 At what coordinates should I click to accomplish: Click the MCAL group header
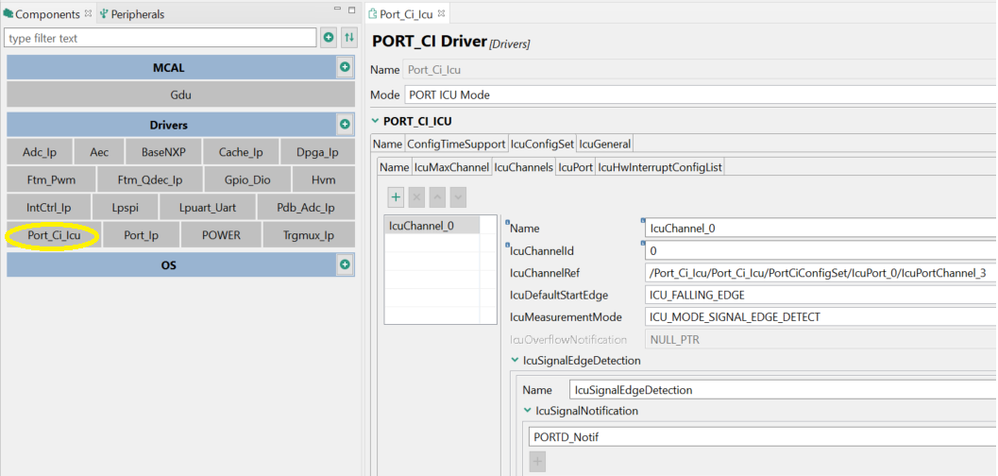pos(171,67)
